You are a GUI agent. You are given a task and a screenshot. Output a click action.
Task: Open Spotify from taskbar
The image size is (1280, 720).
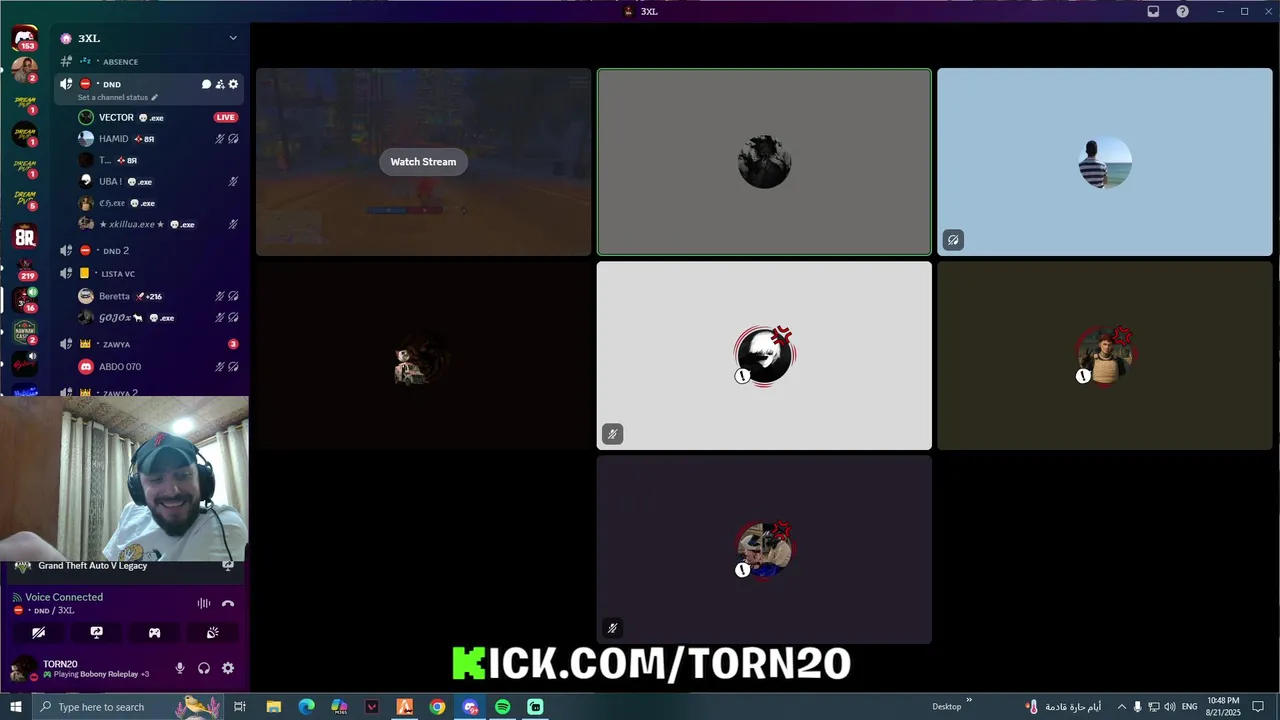(x=503, y=707)
